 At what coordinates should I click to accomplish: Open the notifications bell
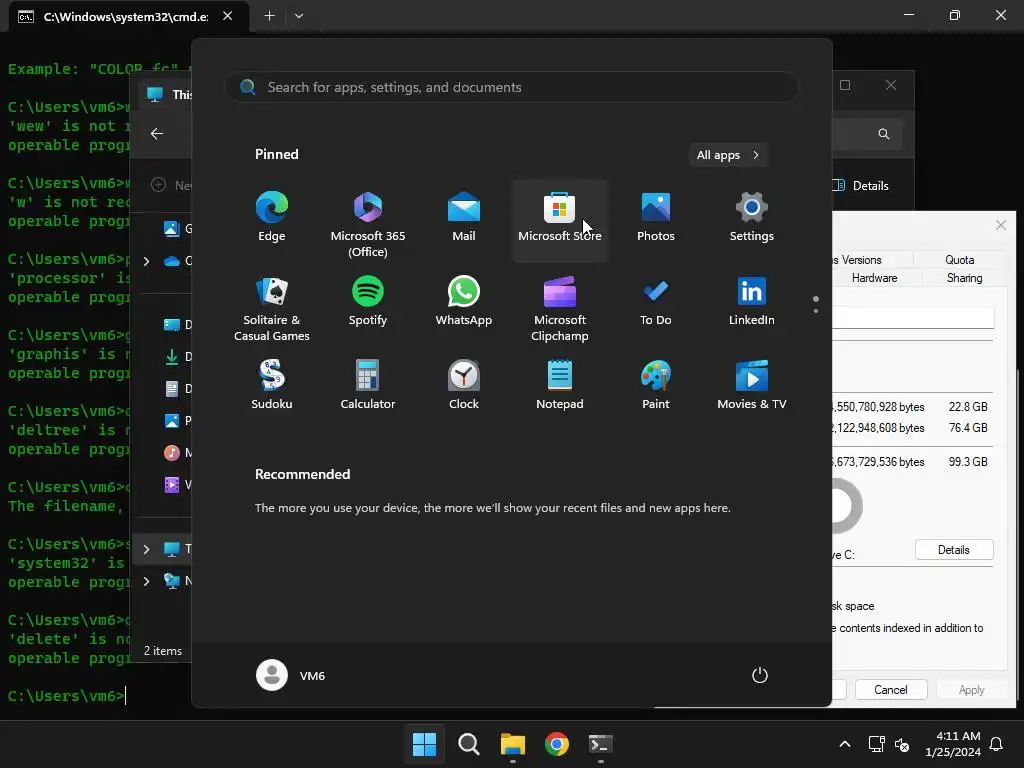pos(997,744)
